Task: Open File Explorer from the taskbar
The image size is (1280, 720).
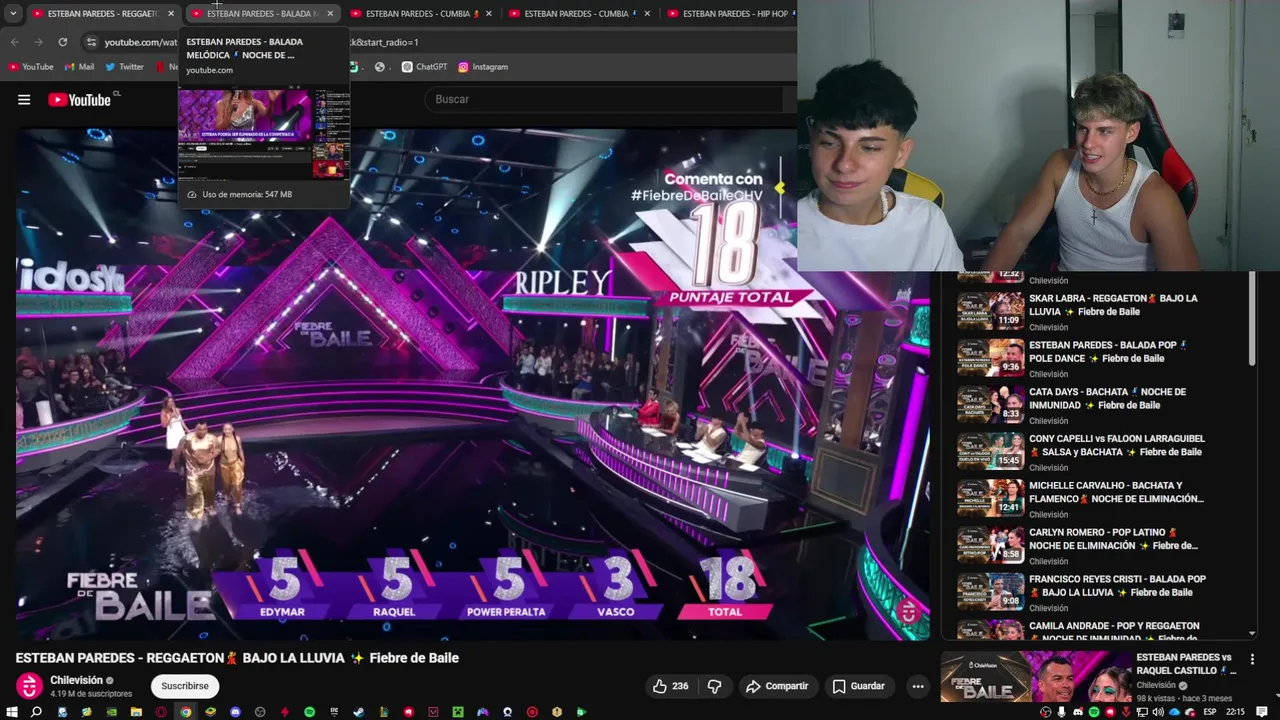Action: 136,711
